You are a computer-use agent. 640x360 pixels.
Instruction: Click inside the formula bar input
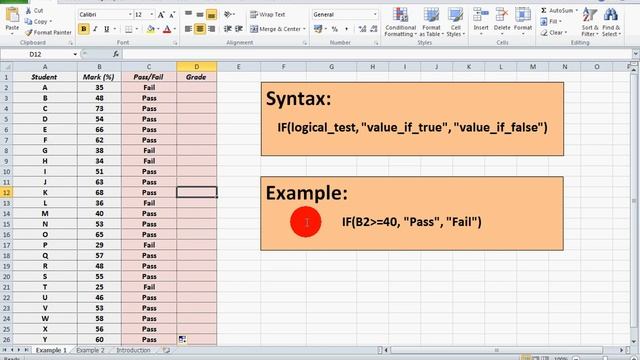376,54
